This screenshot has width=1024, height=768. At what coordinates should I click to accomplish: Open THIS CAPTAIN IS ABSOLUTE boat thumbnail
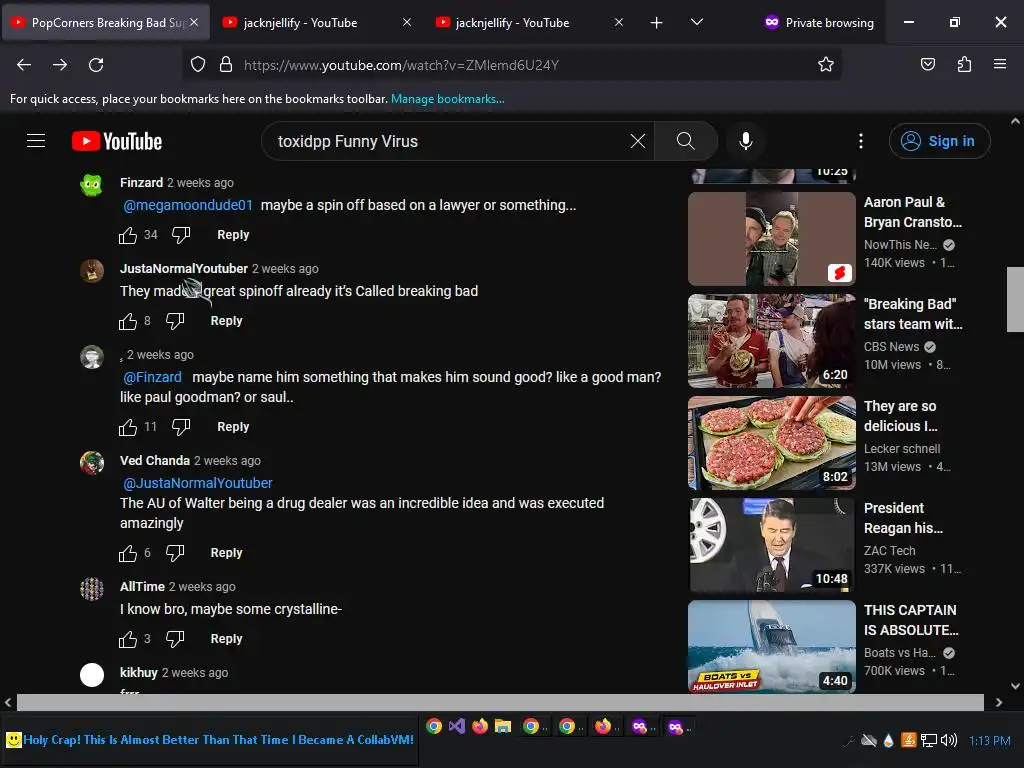771,647
